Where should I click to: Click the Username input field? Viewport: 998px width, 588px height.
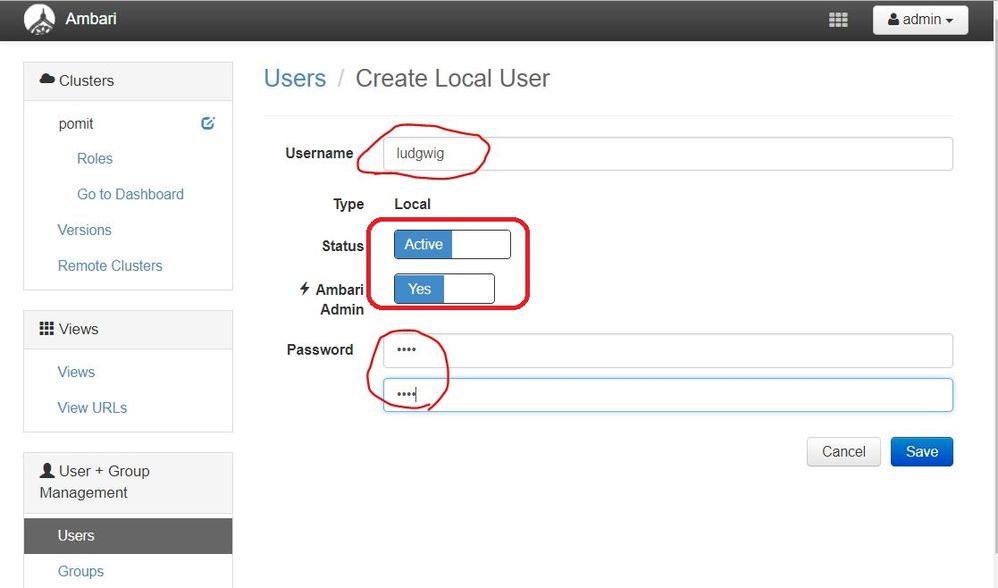pos(668,153)
